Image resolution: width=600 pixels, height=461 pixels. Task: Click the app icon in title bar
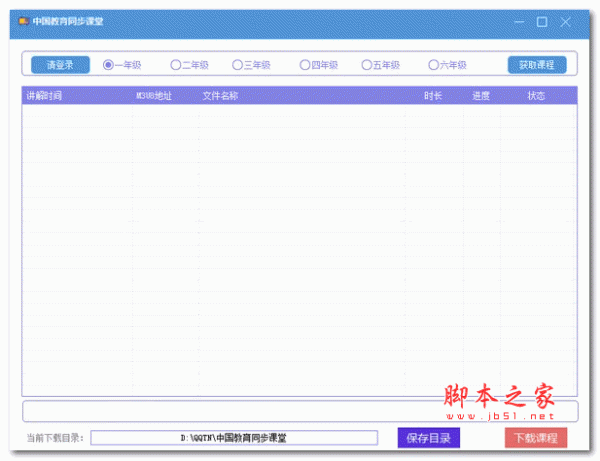pos(24,21)
